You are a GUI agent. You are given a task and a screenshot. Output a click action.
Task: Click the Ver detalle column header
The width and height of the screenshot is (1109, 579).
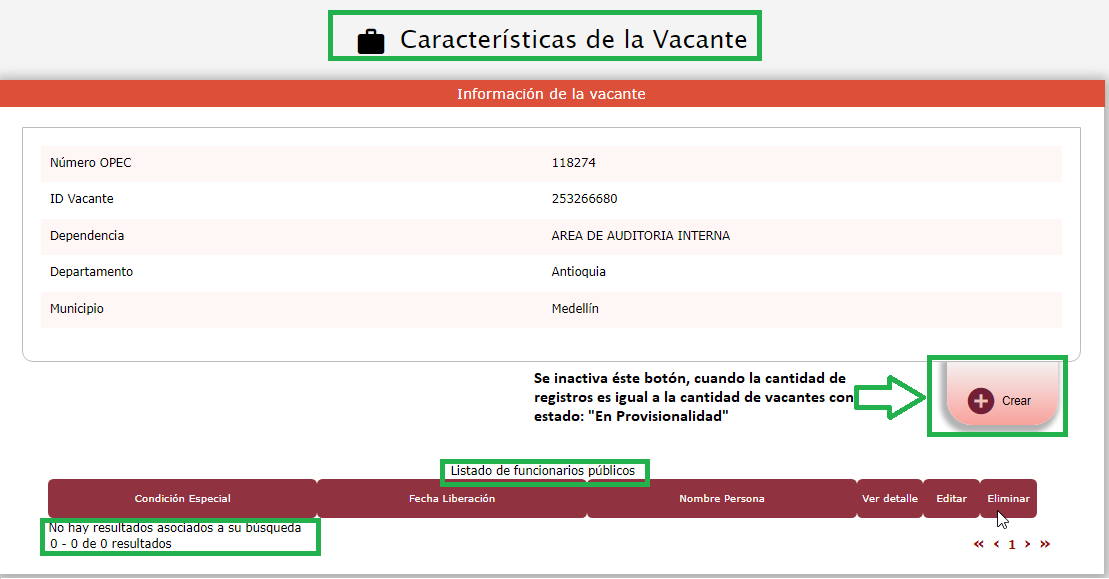889,498
